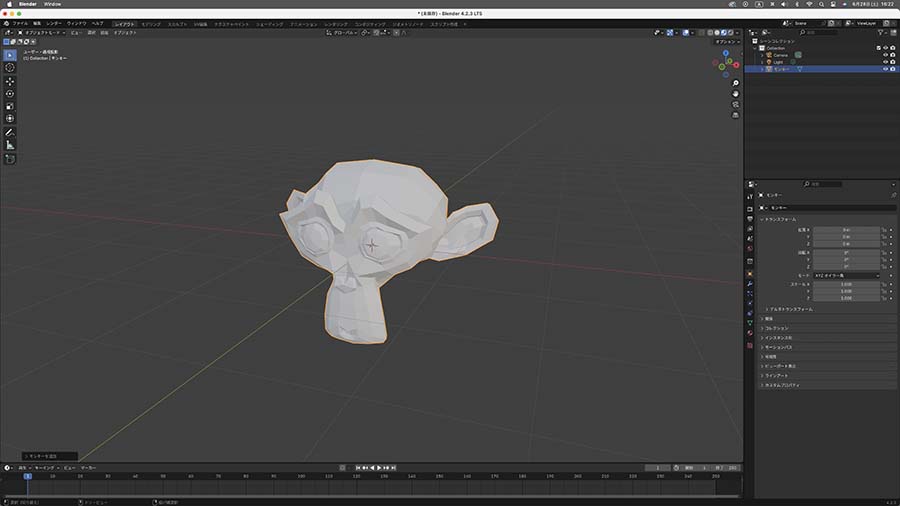
Task: Toggle Collection exclude checkbox in Outliner
Action: [x=878, y=48]
